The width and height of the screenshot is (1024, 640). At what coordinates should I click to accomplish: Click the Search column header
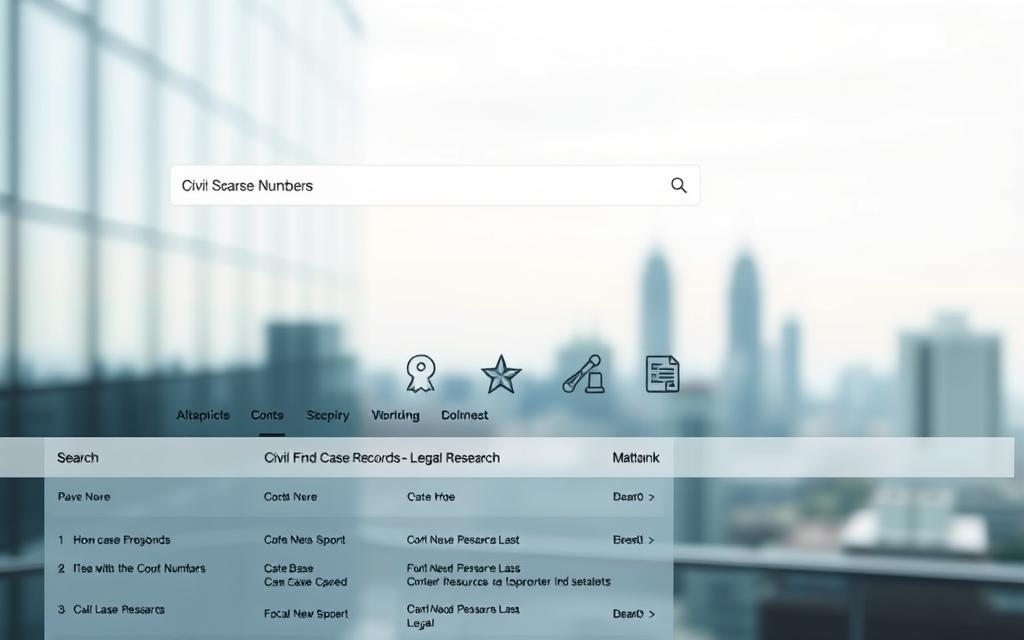(x=78, y=458)
